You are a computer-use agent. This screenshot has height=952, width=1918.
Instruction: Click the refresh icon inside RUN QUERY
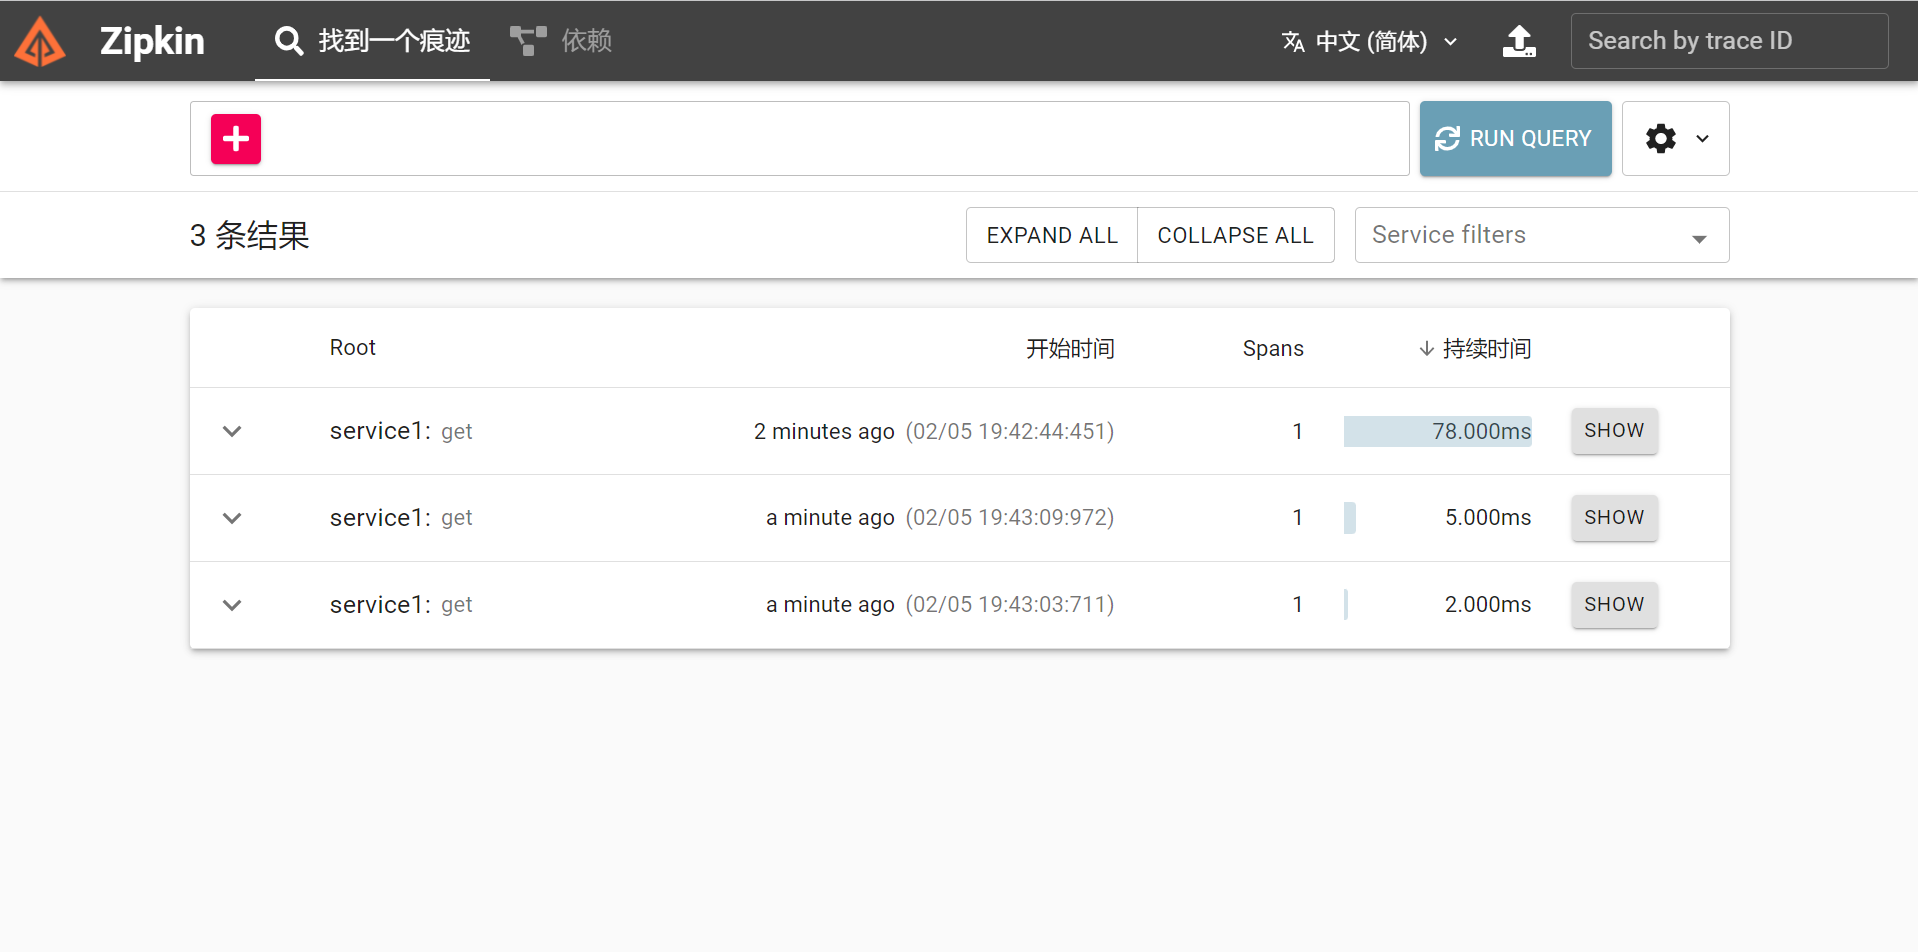click(x=1447, y=138)
